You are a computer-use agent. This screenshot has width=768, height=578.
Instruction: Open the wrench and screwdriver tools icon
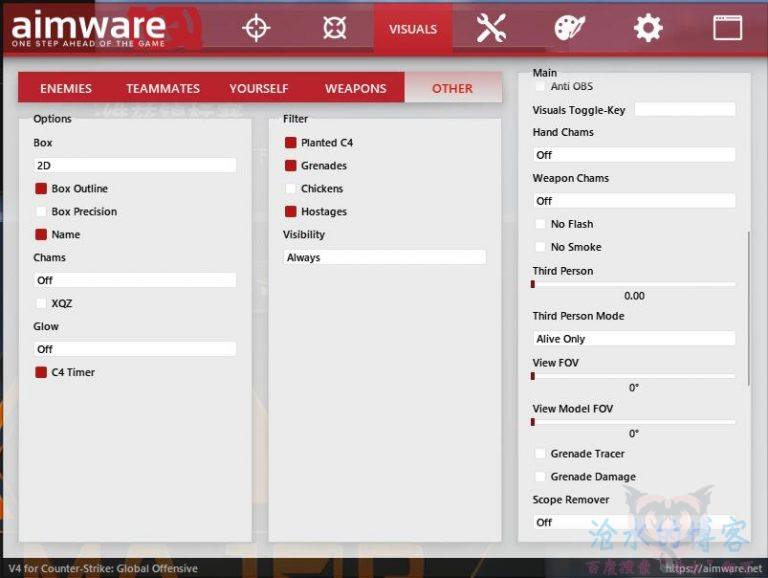491,28
